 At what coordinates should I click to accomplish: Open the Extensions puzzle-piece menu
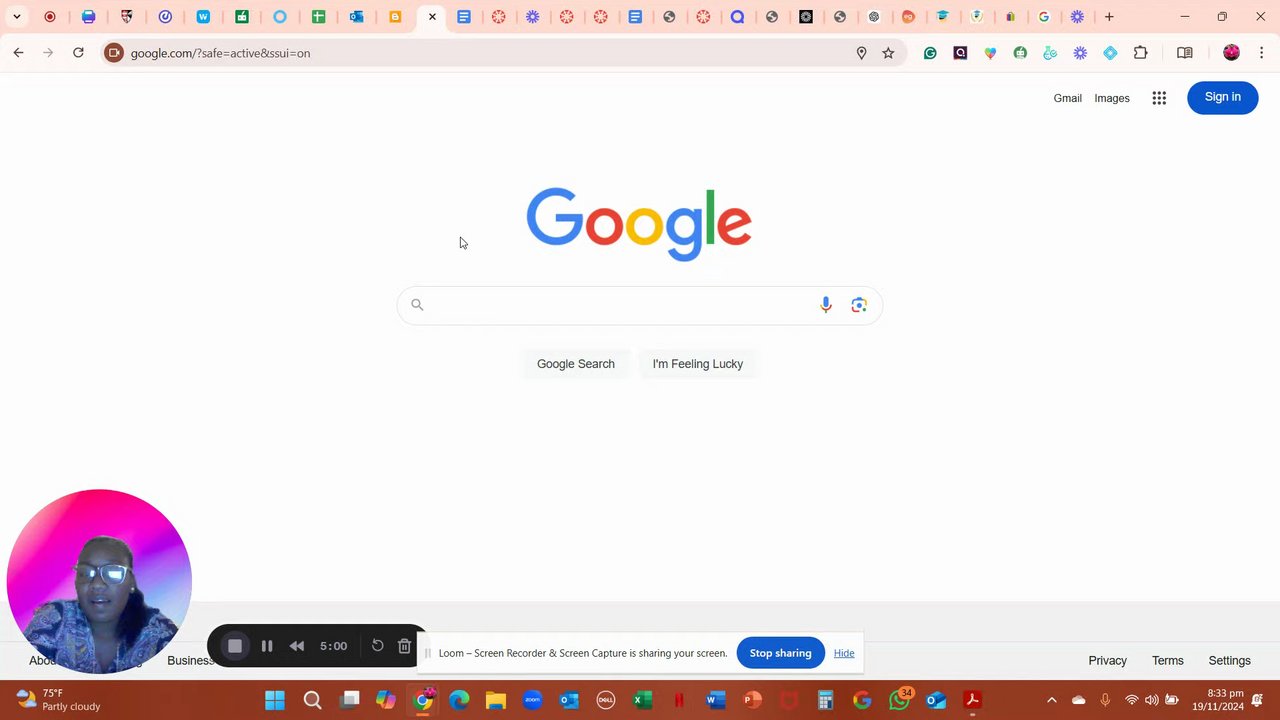(1140, 53)
